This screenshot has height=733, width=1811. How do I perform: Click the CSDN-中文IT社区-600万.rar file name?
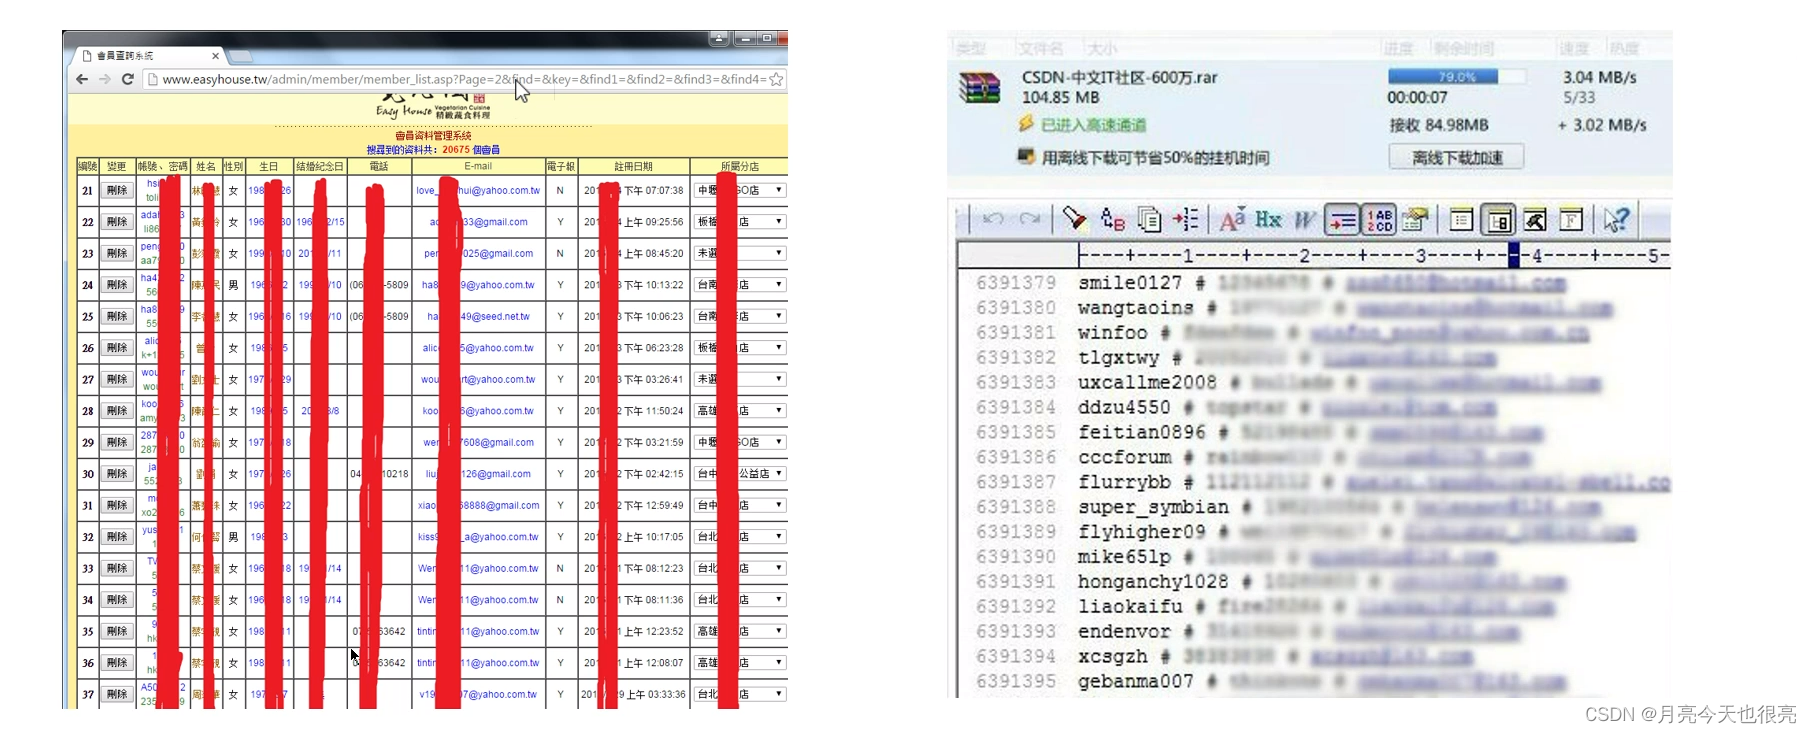(x=1119, y=77)
